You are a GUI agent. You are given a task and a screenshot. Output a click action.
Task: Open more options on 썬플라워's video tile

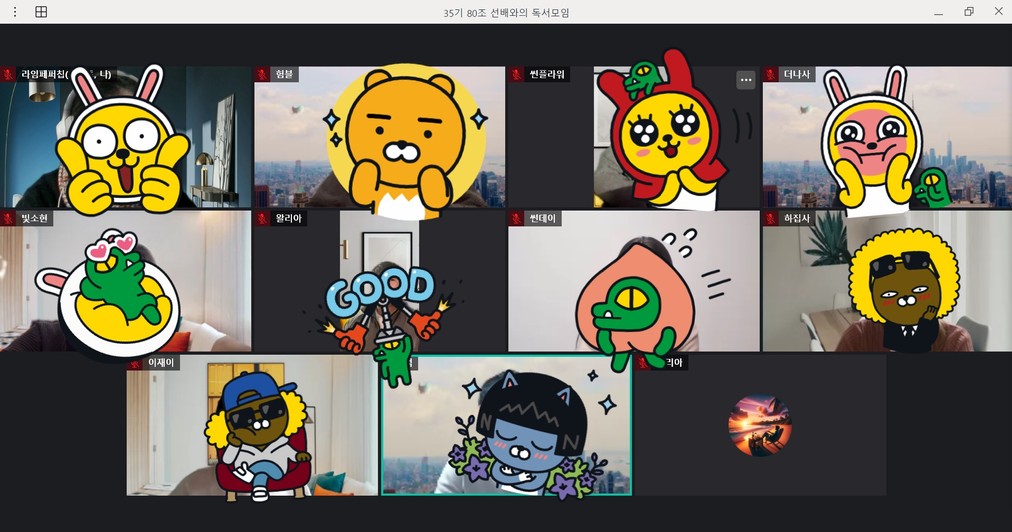coord(745,80)
